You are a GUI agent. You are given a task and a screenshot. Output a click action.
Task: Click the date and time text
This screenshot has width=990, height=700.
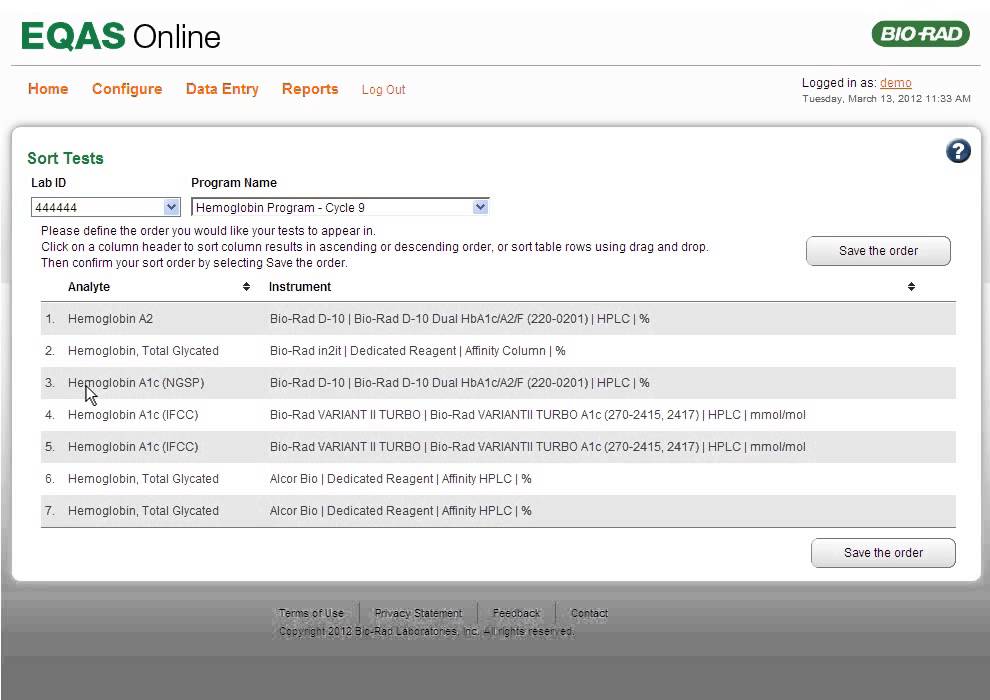[x=886, y=98]
